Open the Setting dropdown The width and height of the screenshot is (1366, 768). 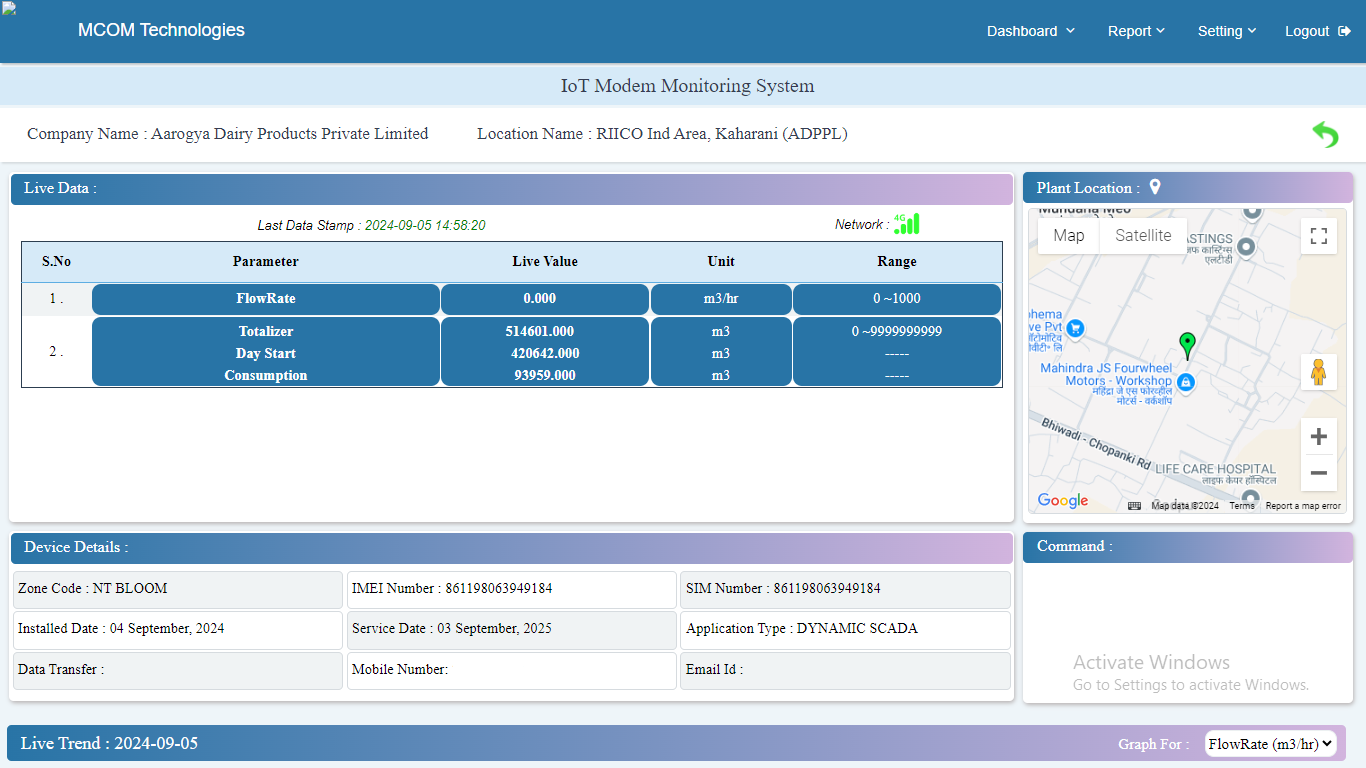point(1226,31)
